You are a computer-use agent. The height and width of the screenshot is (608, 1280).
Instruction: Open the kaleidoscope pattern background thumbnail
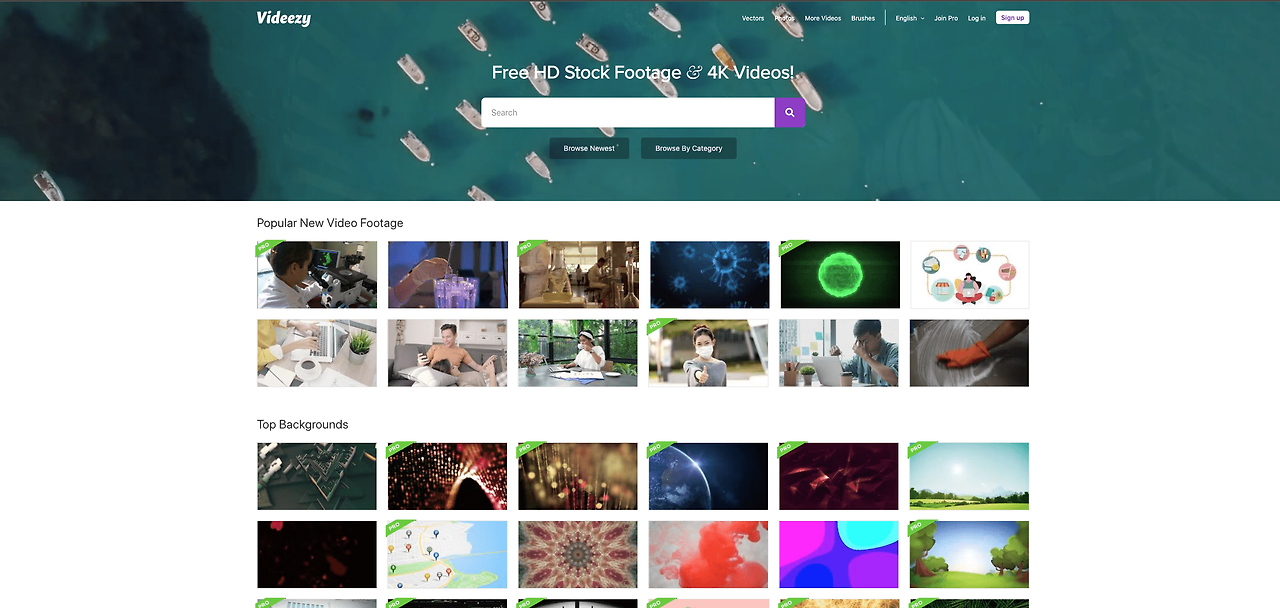pos(578,554)
